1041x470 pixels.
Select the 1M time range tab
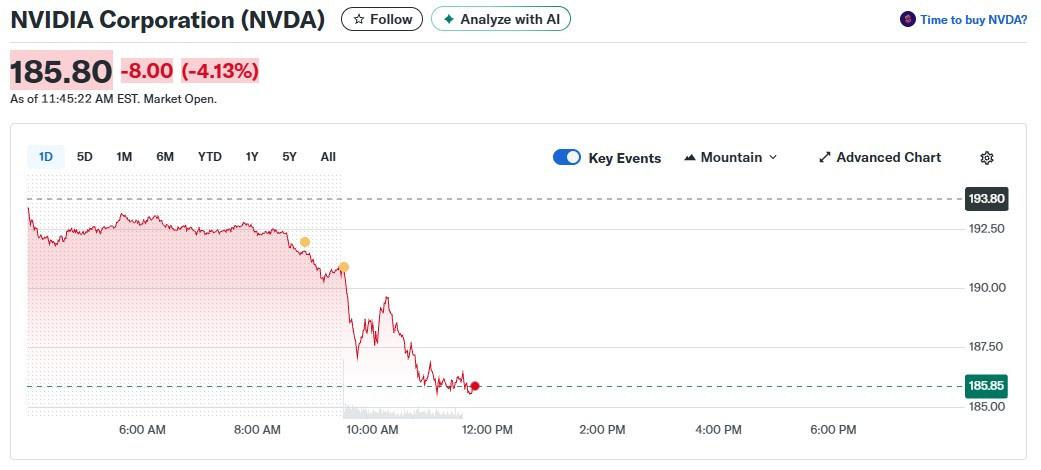[124, 157]
